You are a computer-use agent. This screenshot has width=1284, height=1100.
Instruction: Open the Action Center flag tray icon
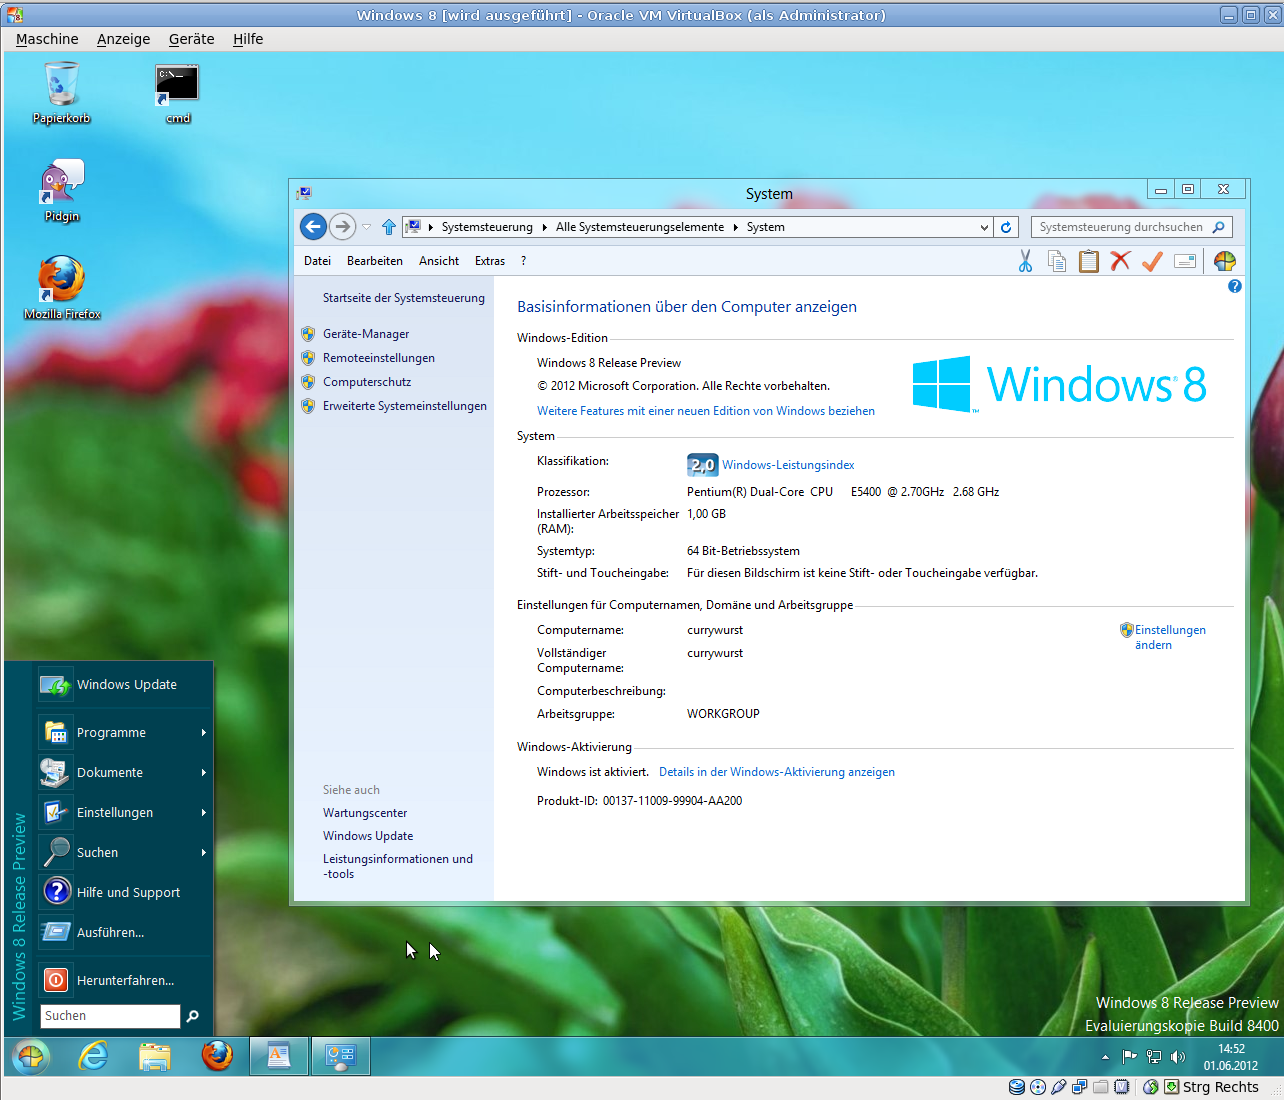click(1129, 1057)
